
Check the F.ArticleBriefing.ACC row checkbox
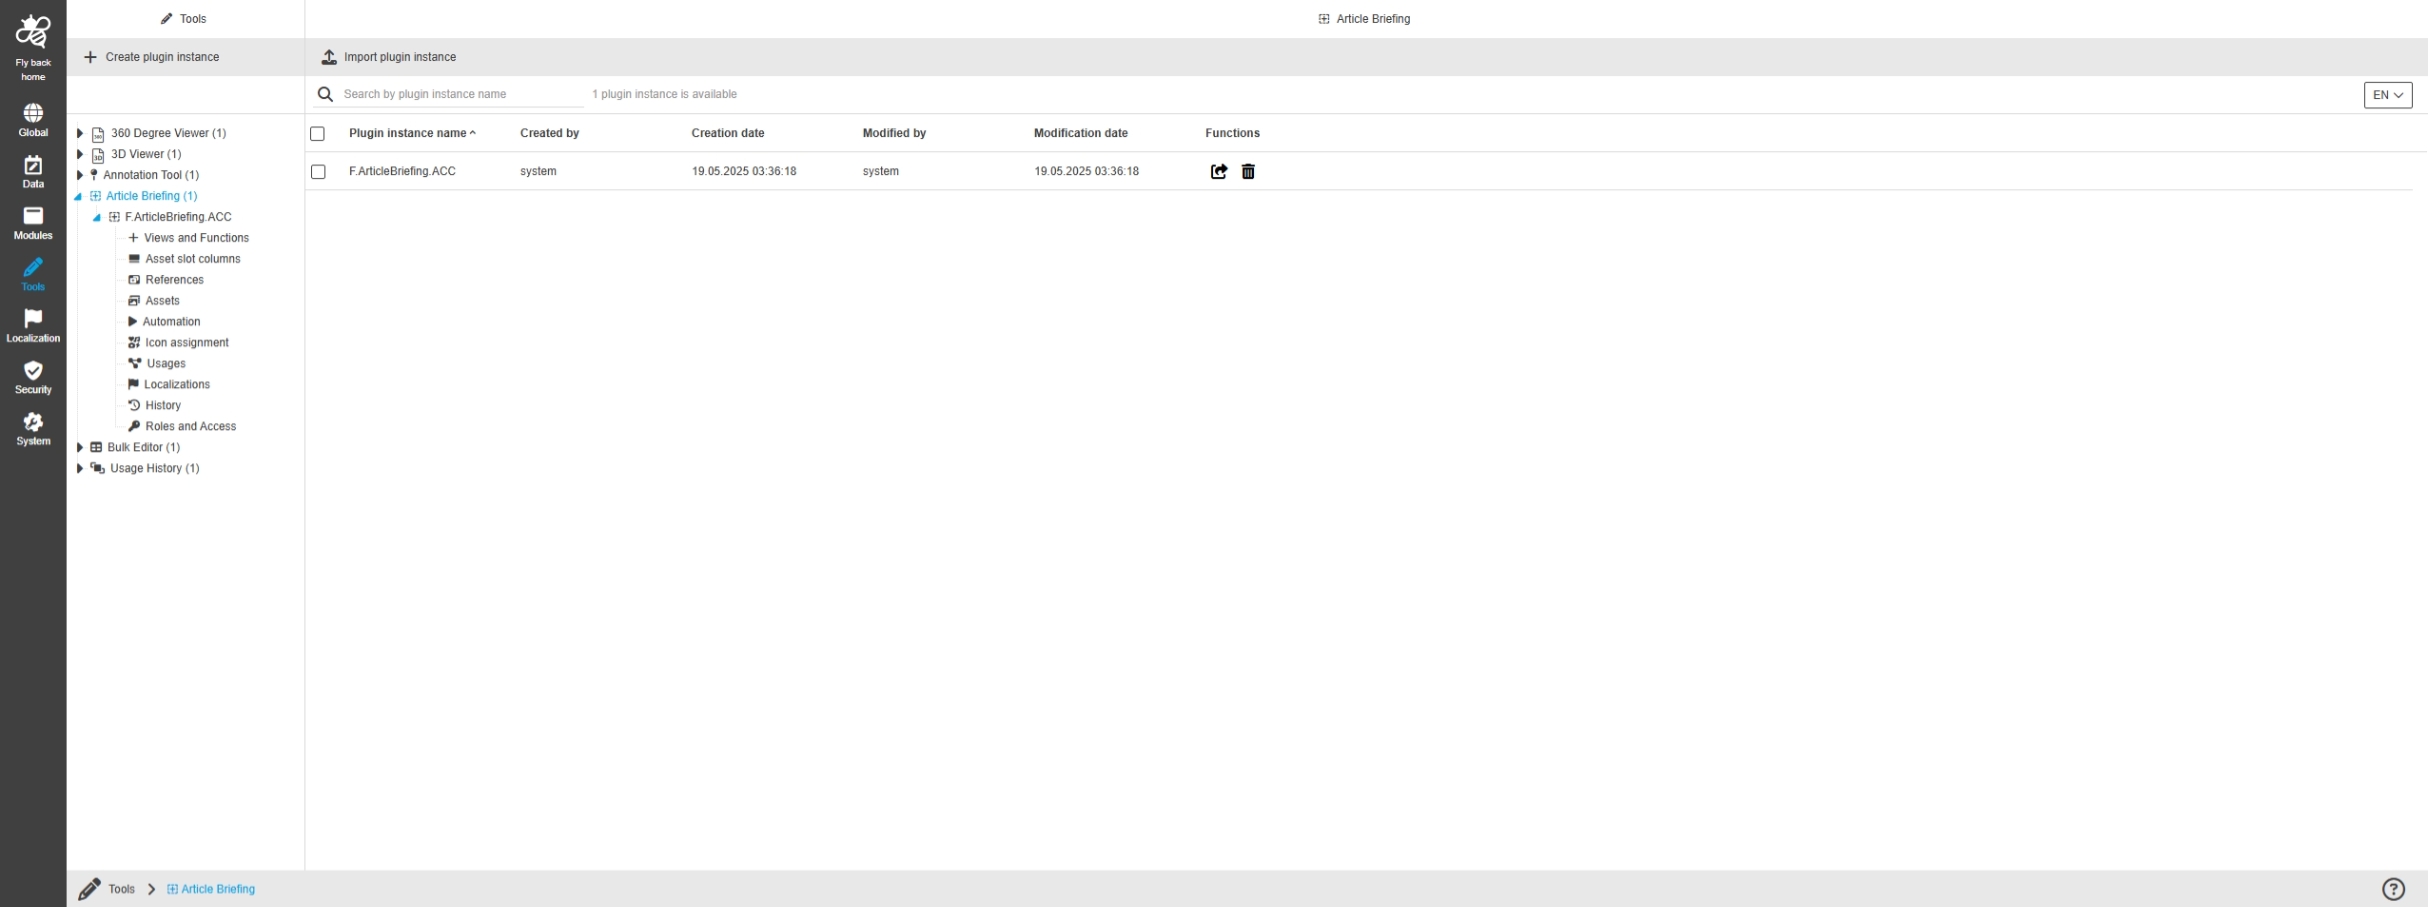[318, 172]
